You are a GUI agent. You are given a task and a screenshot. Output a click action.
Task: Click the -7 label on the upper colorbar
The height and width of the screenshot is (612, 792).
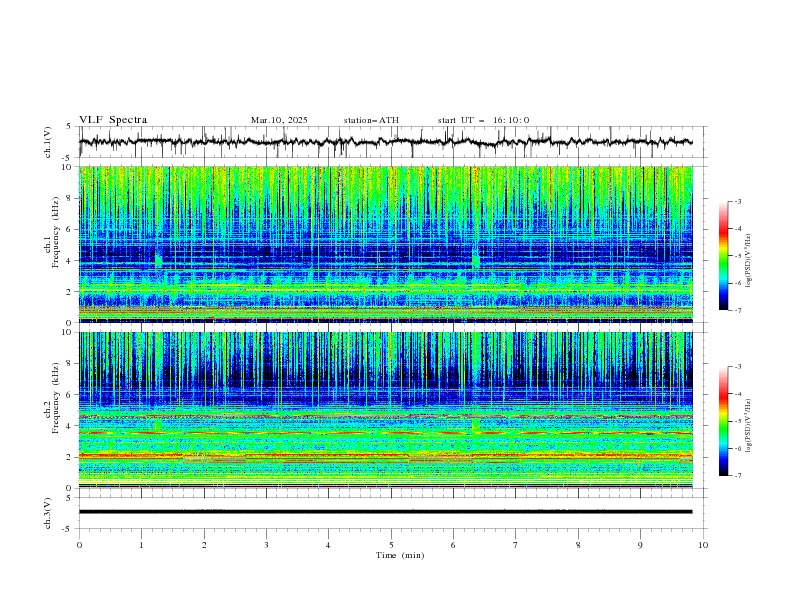tap(737, 310)
